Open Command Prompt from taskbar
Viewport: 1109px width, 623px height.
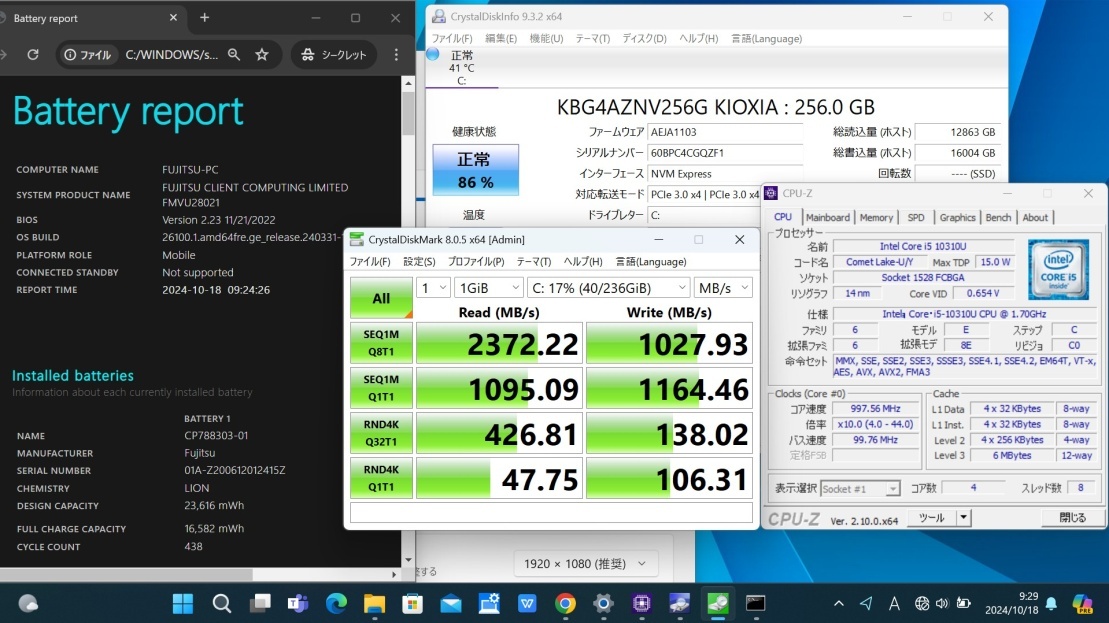coord(755,603)
